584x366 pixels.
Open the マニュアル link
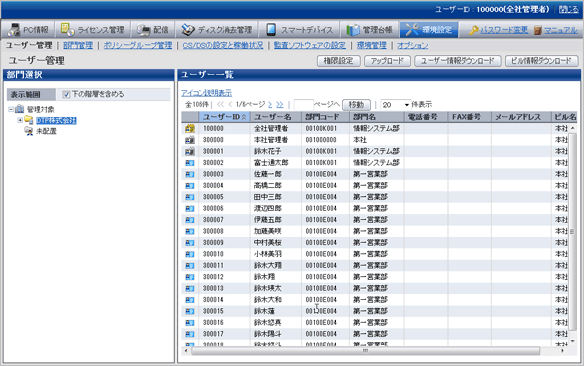pyautogui.click(x=561, y=30)
